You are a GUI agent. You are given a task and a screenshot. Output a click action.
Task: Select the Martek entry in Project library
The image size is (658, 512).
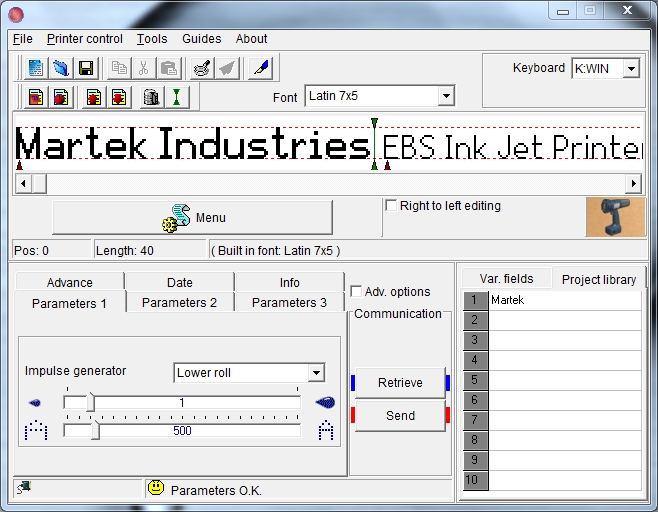pyautogui.click(x=565, y=300)
